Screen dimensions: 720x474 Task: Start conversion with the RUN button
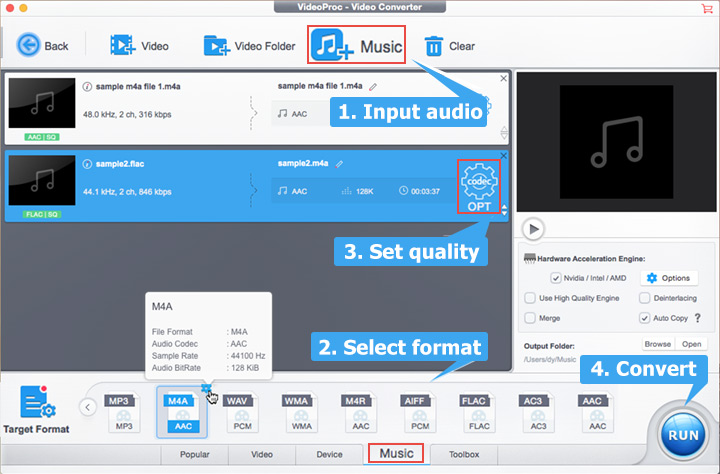[683, 434]
